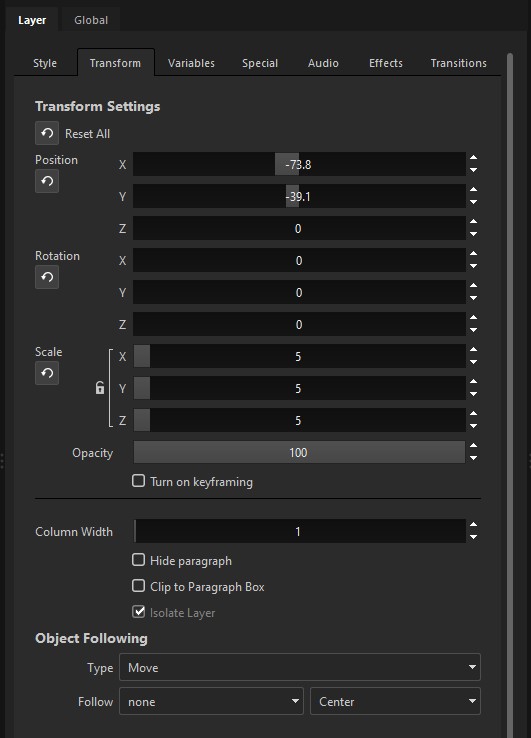Reset the Scale values
This screenshot has width=531, height=738.
[x=47, y=373]
